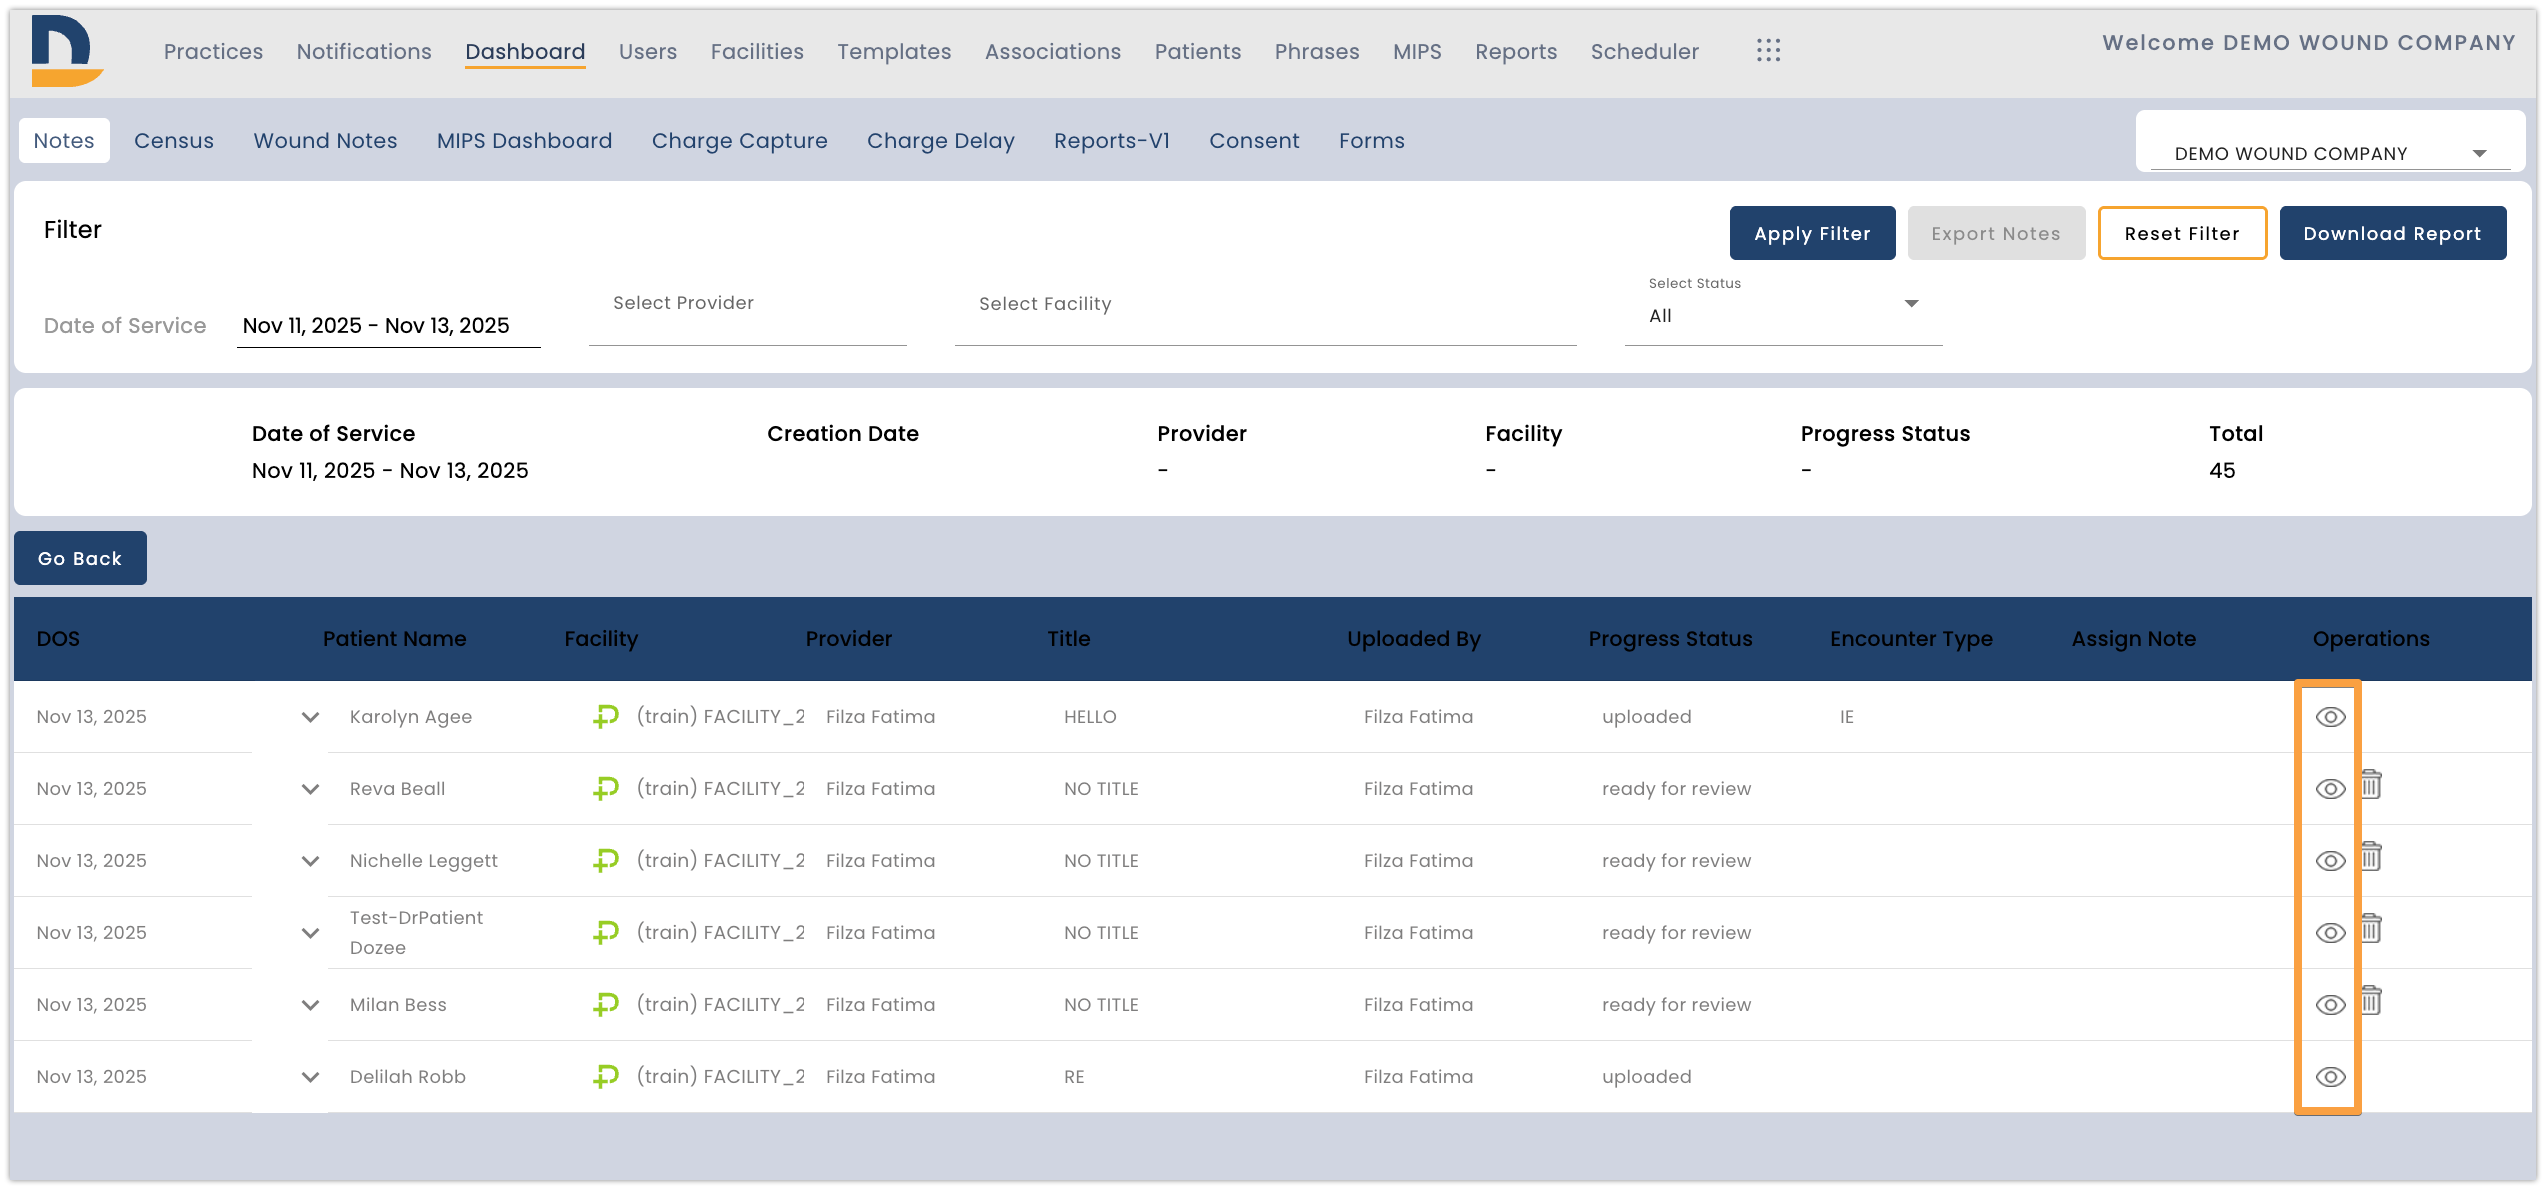Delete Test-DrPatient Dozee's note with trash icon
The width and height of the screenshot is (2546, 1190).
pos(2371,929)
